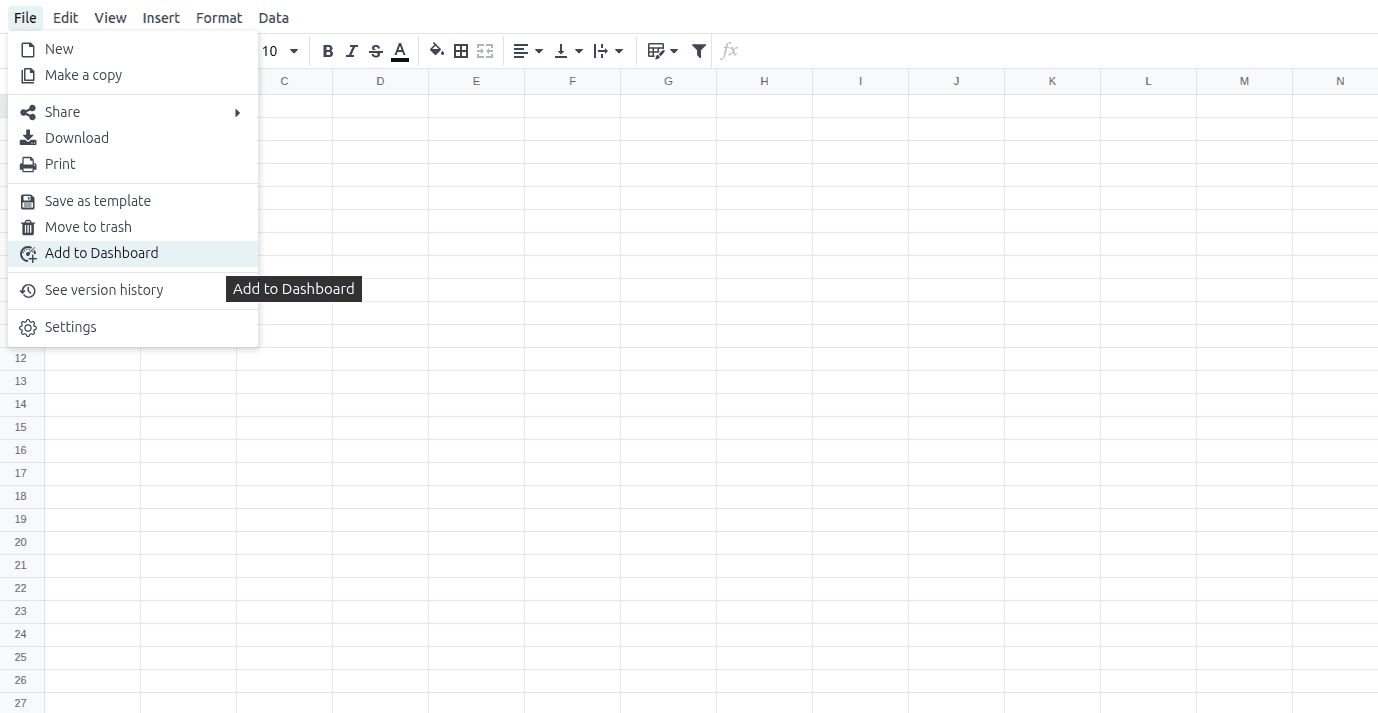The width and height of the screenshot is (1378, 713).
Task: Open text wrapping dropdown
Action: pos(608,51)
